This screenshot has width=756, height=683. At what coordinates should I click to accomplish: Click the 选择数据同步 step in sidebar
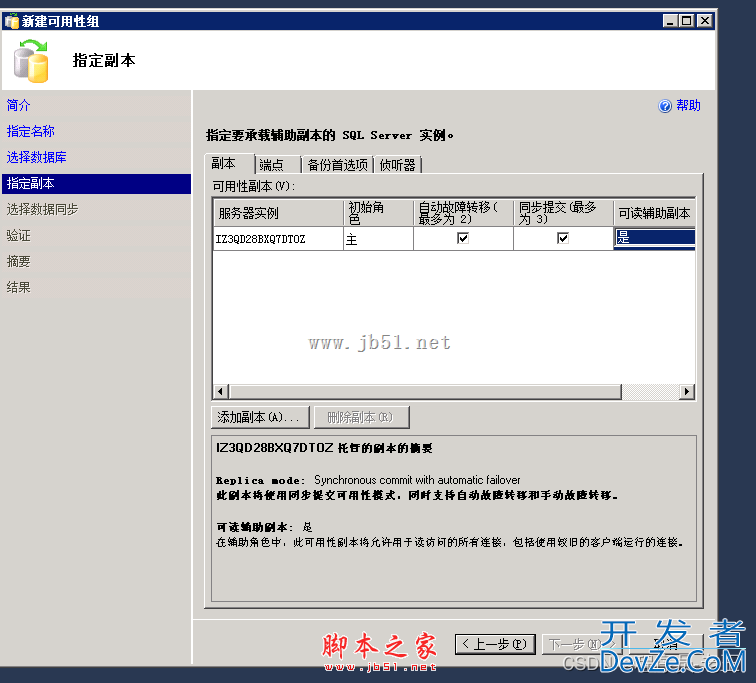[42, 209]
